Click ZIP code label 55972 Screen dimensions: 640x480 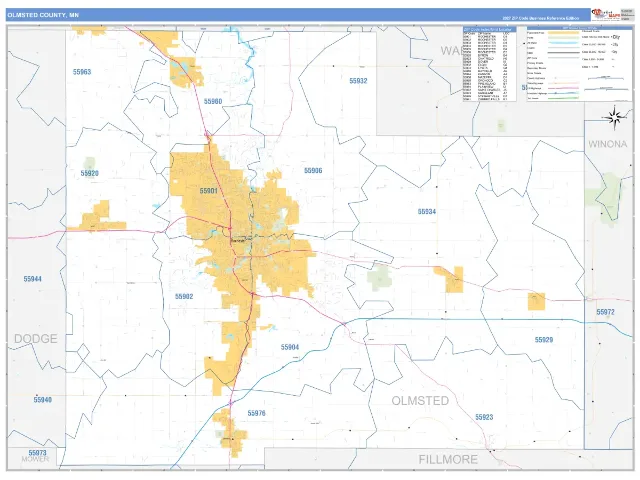(x=605, y=312)
